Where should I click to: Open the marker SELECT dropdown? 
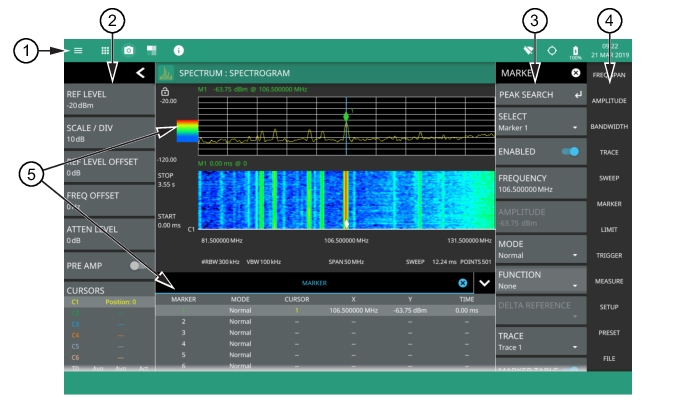coord(540,122)
